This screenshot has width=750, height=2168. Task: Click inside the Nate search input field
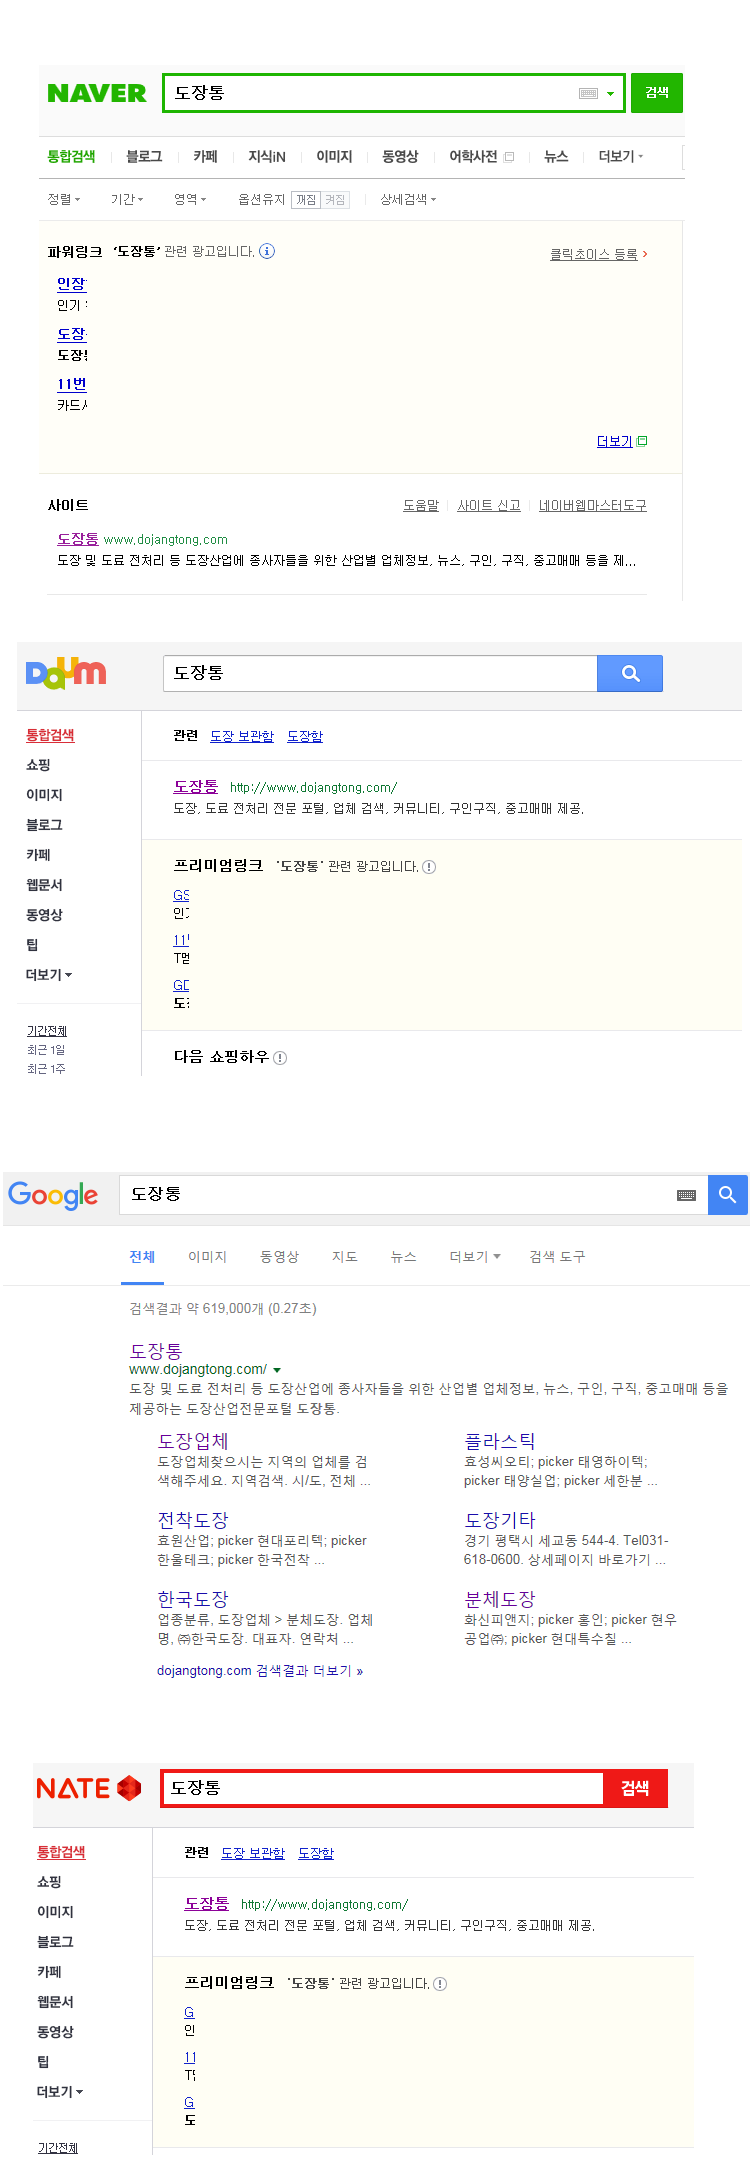[384, 1788]
